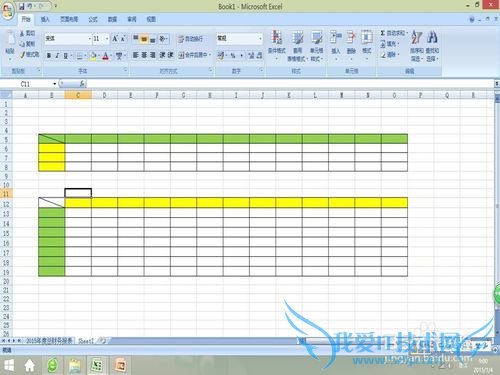The image size is (500, 375).
Task: Cut selection with the scissors icon
Action: pyautogui.click(x=22, y=33)
